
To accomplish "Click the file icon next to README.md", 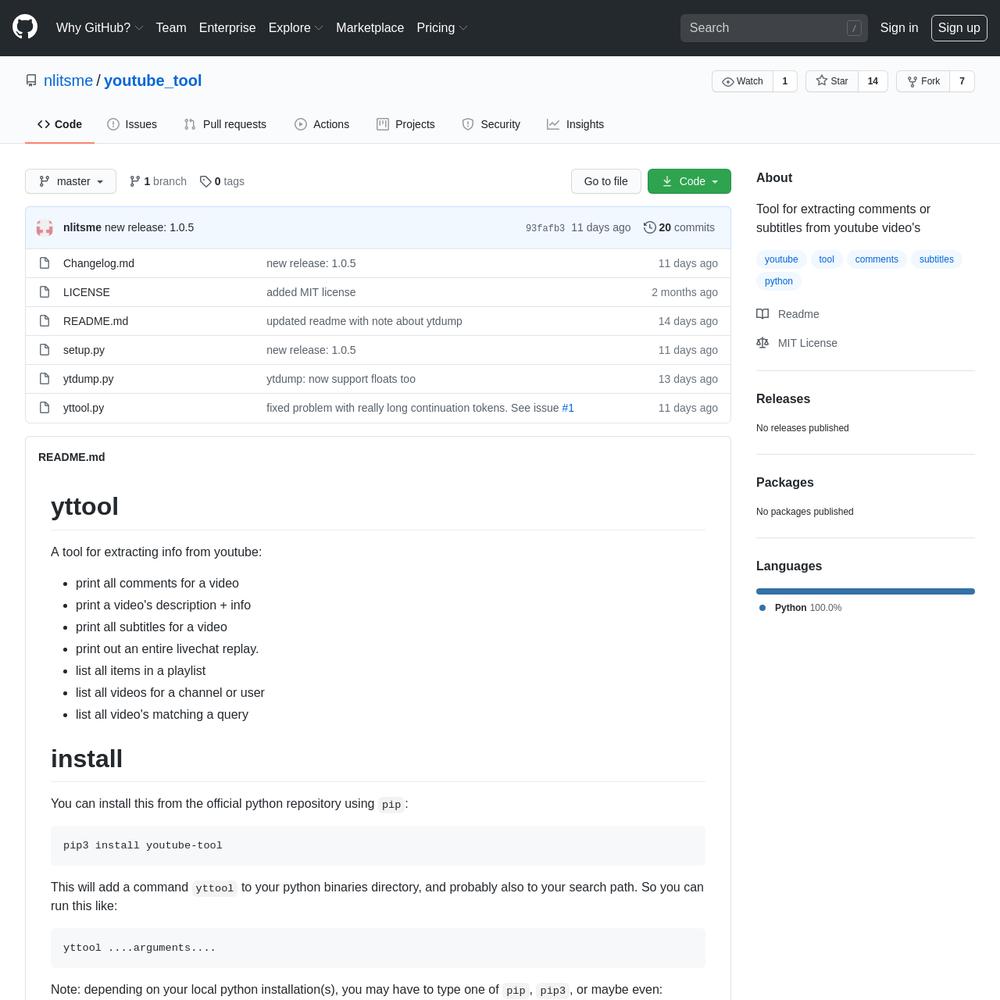I will [x=45, y=321].
